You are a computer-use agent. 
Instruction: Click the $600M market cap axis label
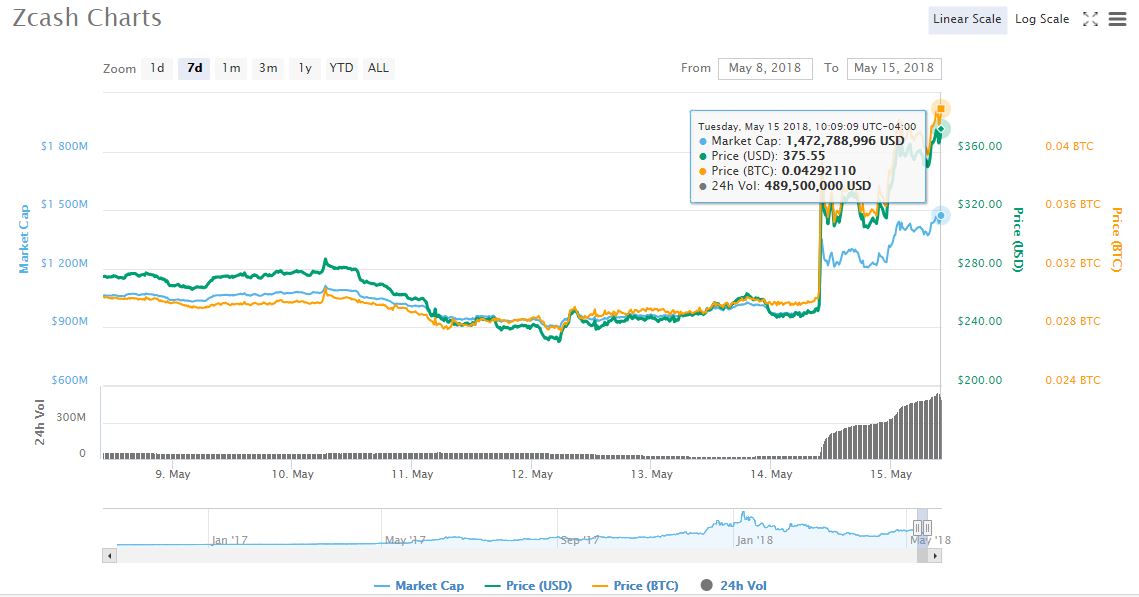coord(70,380)
